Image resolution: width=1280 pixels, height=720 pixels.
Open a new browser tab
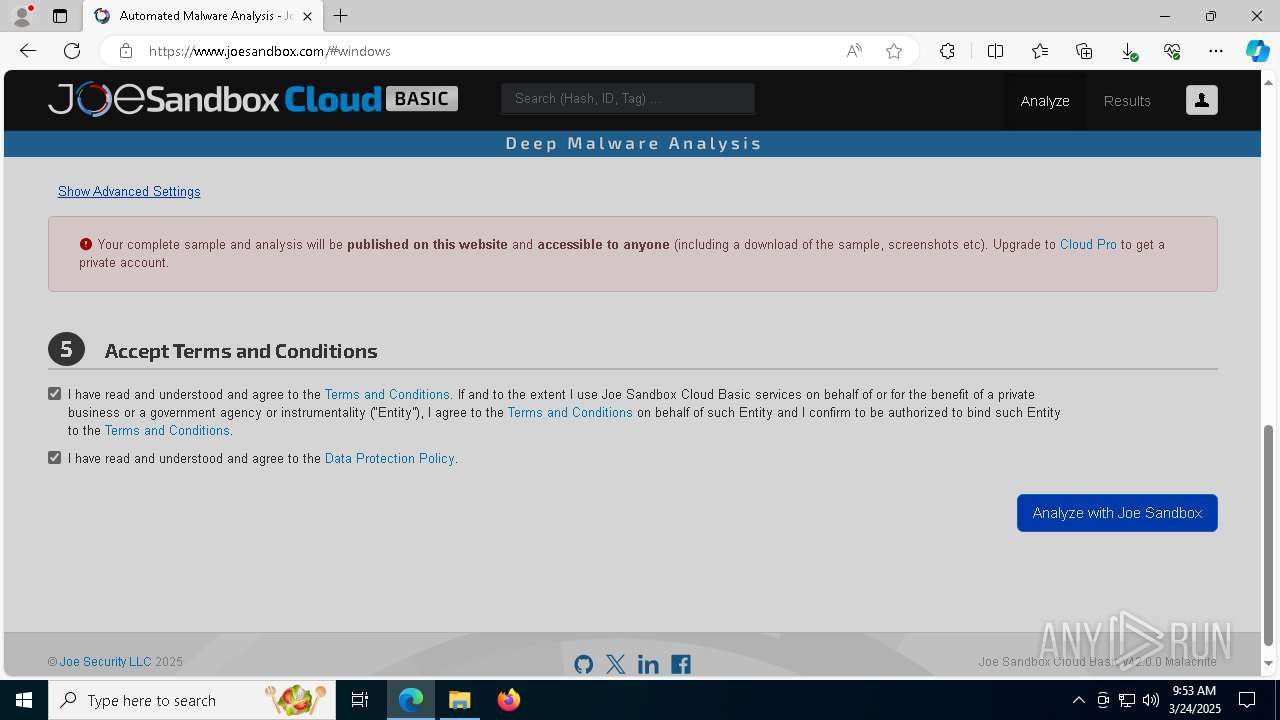(x=341, y=16)
